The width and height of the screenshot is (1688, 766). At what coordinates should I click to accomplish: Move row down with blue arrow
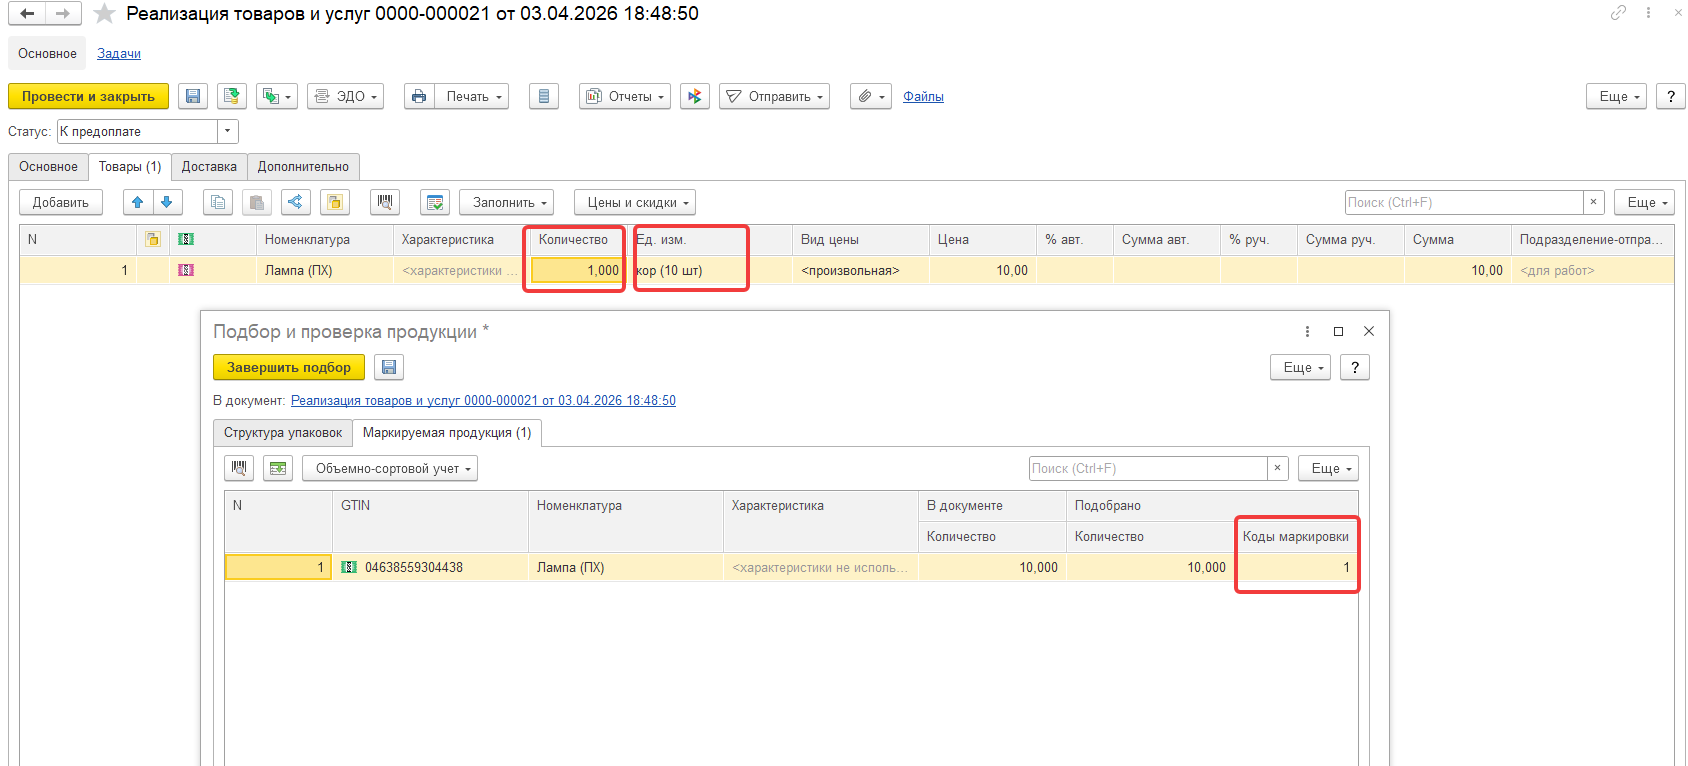click(167, 202)
